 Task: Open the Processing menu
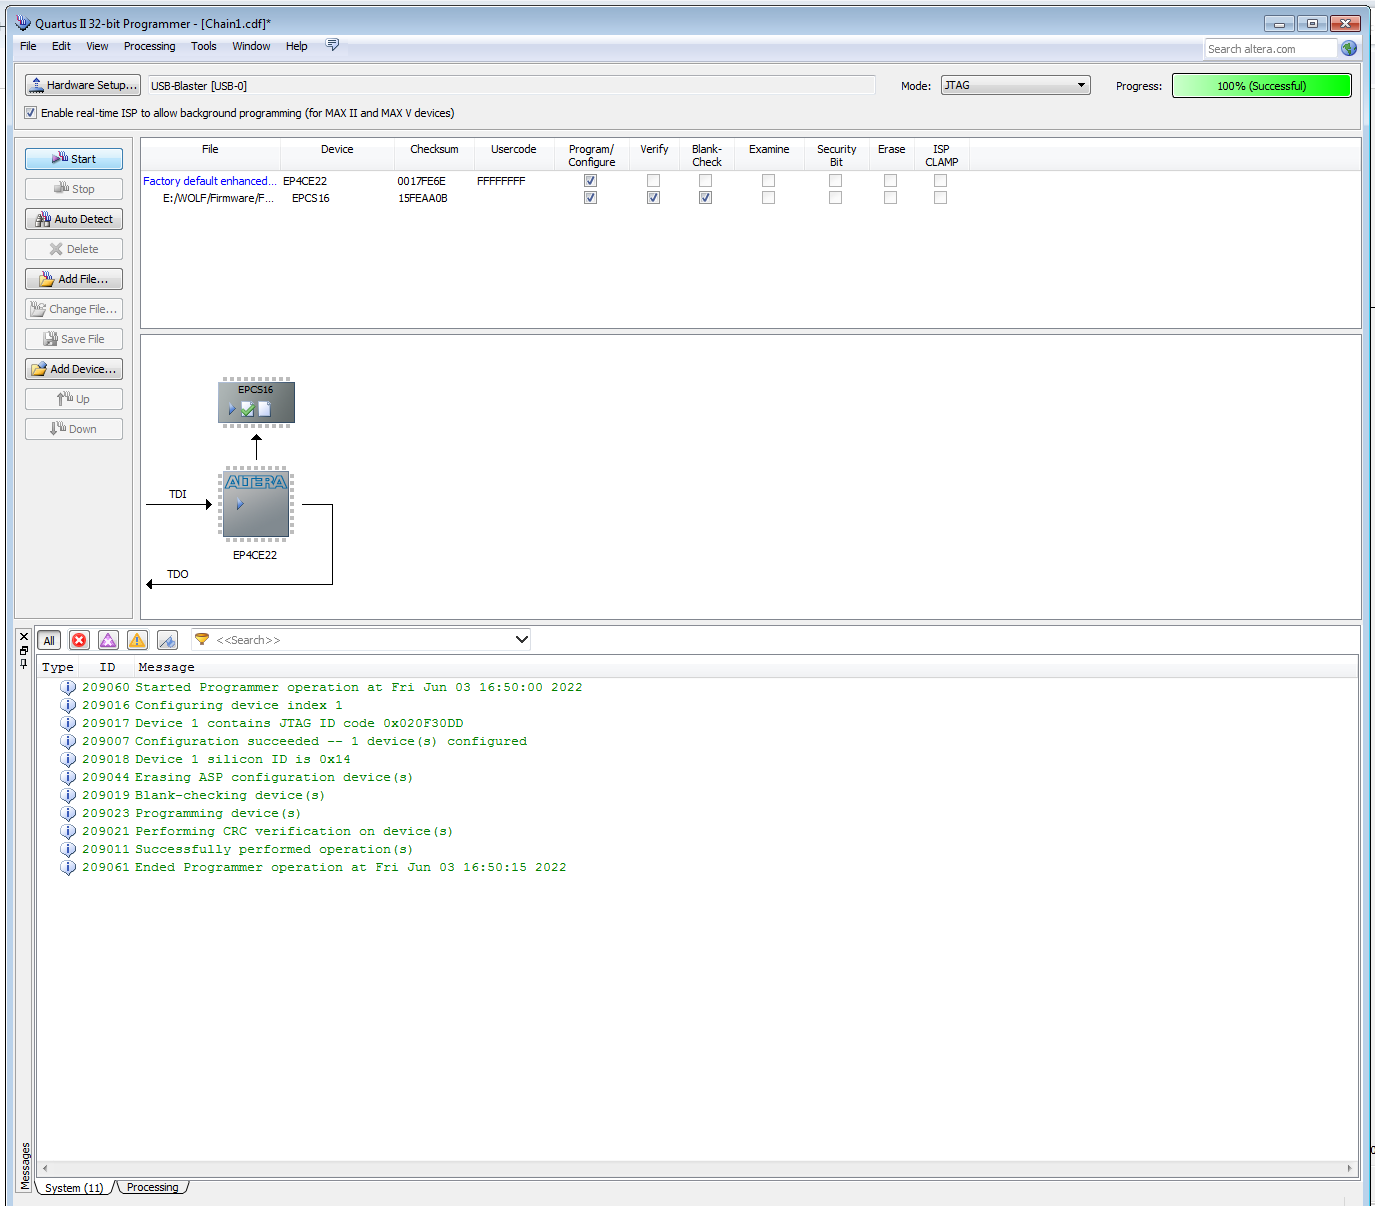tap(149, 46)
